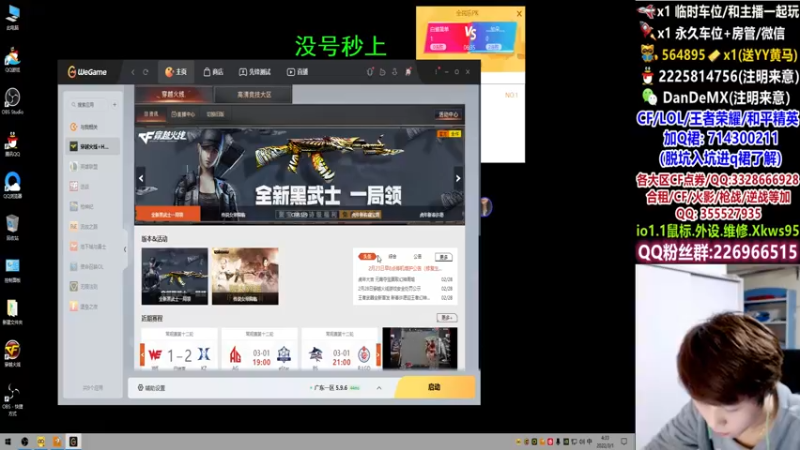
Task: Open the WeGame 商店 store tab
Action: click(x=213, y=72)
